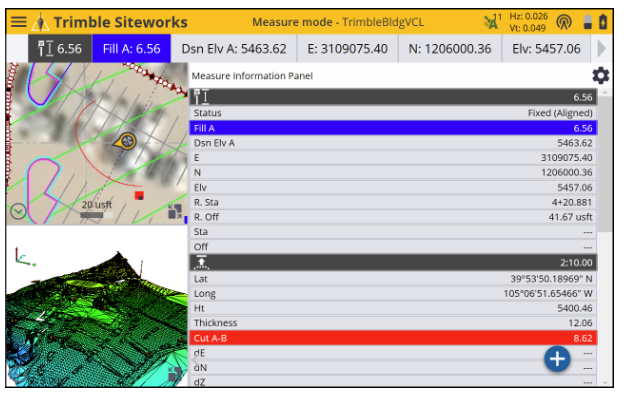Click the Trimble Siteworks instrument logo icon
631x396 pixels.
(x=40, y=22)
